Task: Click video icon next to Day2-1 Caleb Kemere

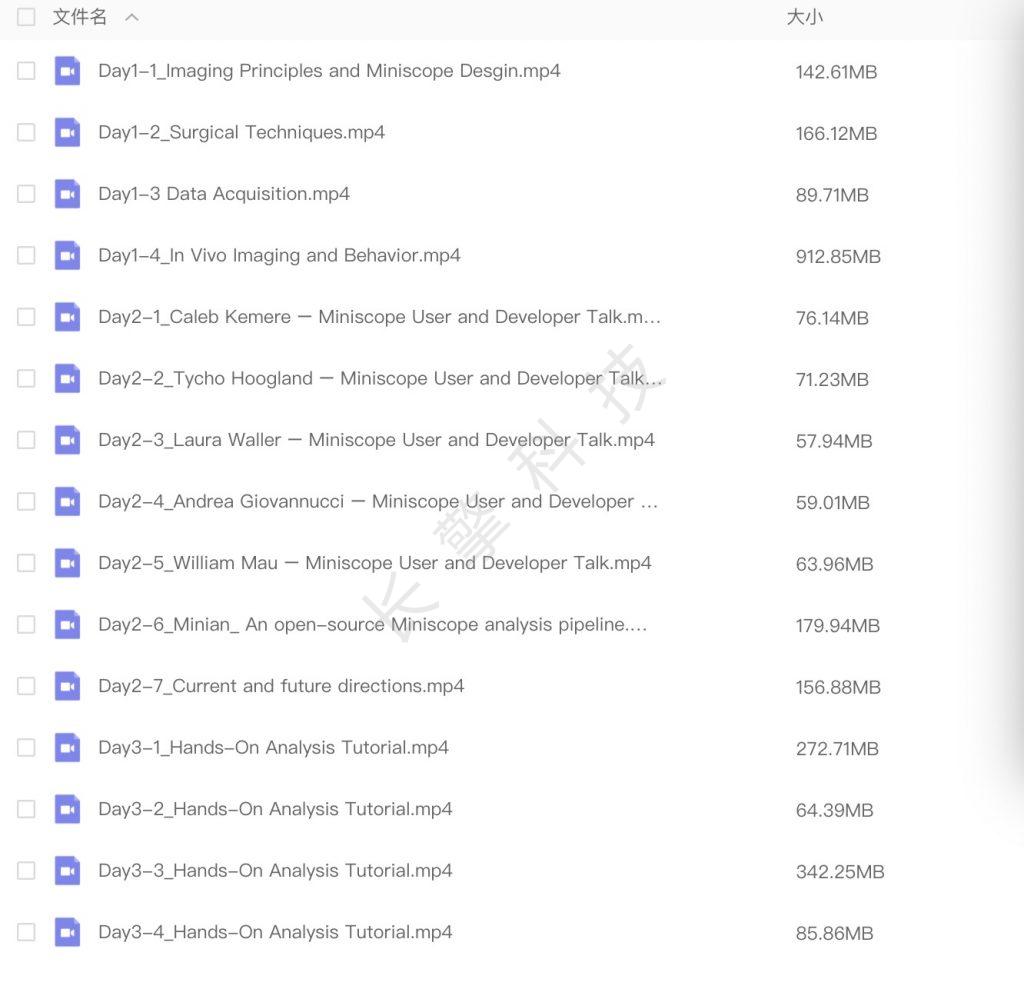Action: [x=67, y=317]
